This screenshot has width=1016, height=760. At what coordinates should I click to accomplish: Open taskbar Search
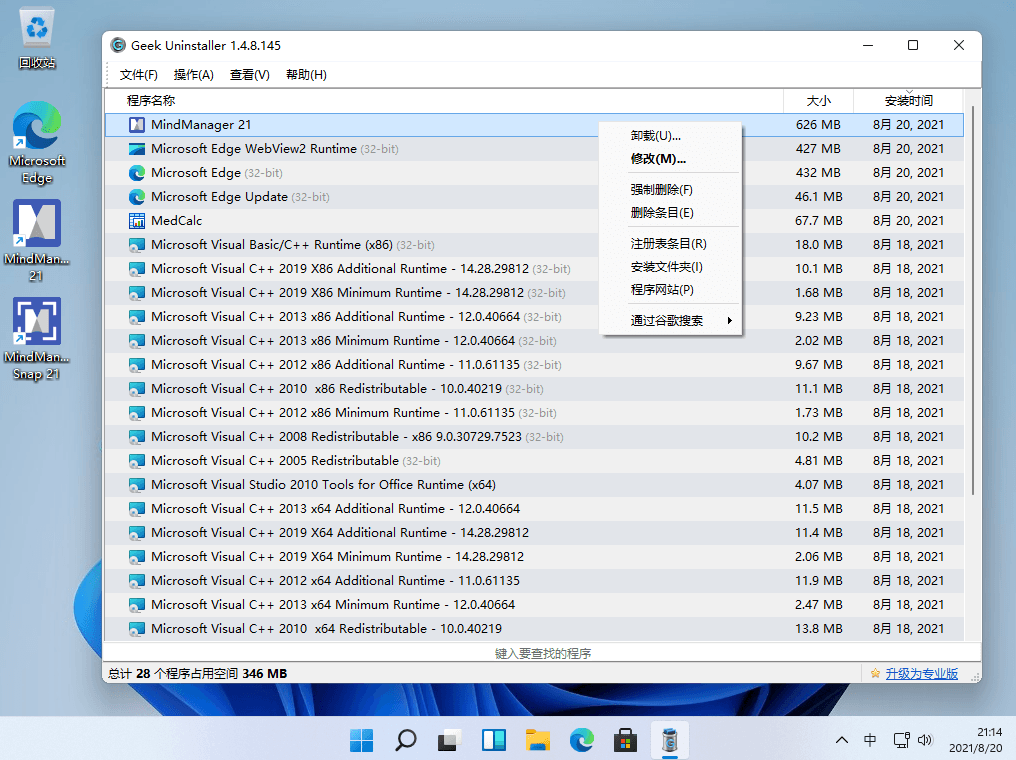pyautogui.click(x=406, y=740)
